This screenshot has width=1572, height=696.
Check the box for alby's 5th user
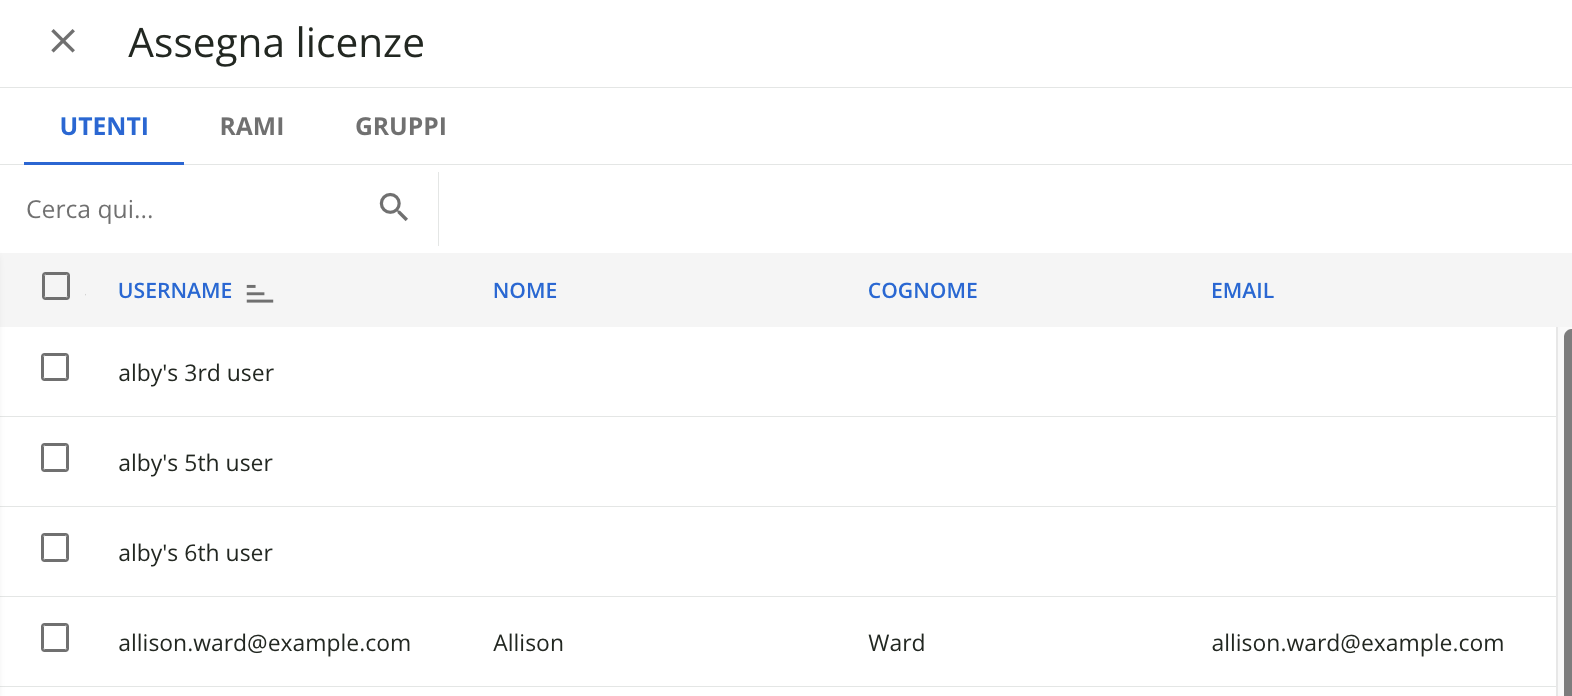pos(55,457)
